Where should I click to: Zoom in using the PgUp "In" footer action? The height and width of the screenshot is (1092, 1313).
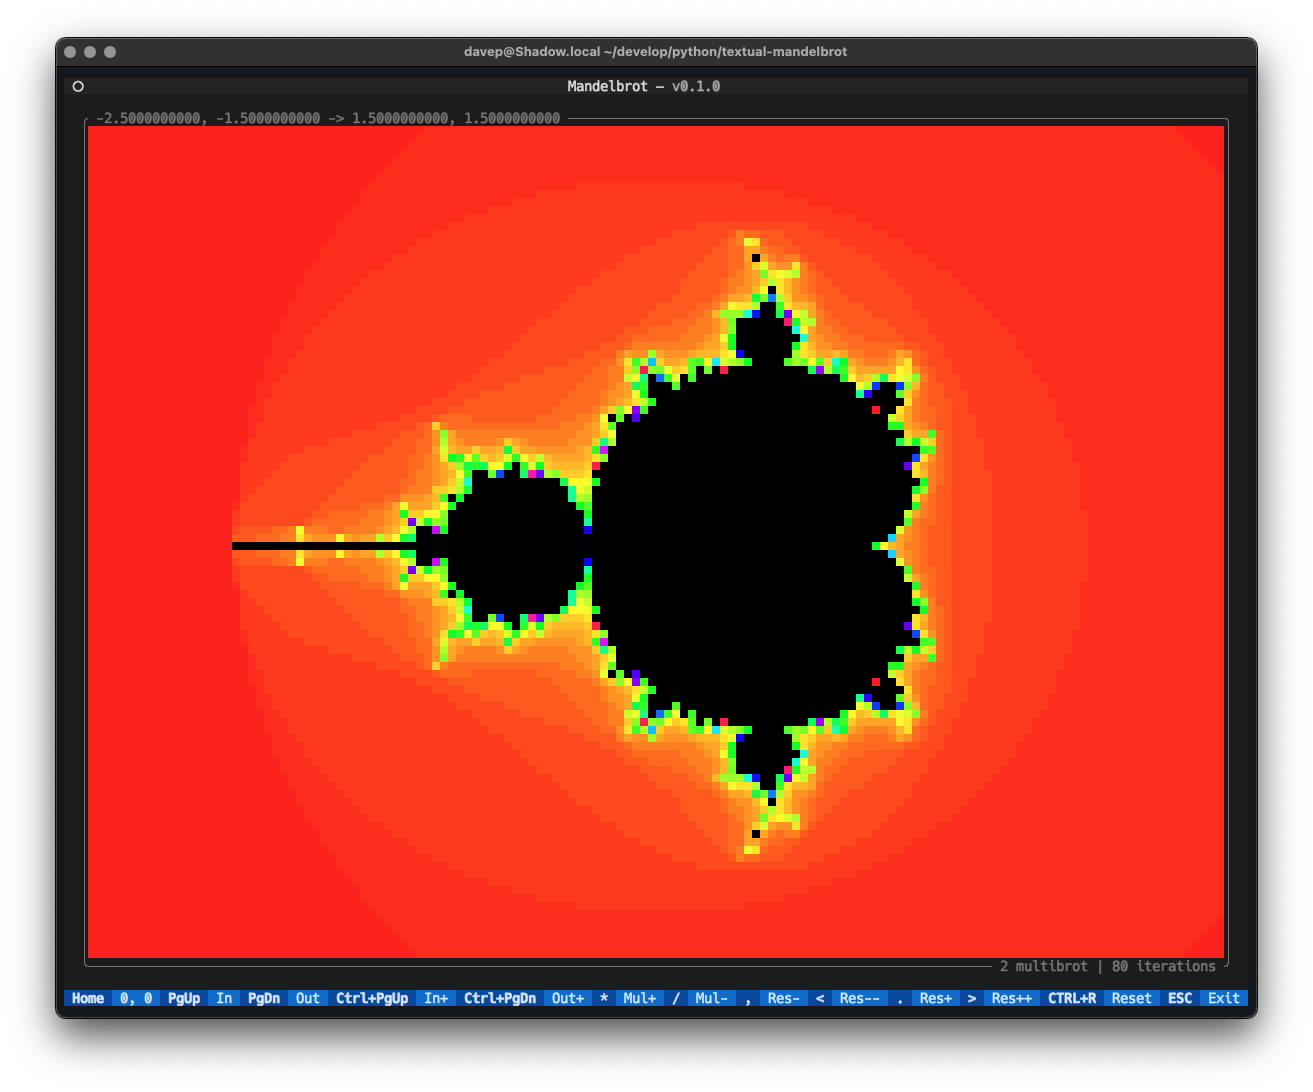pos(223,998)
